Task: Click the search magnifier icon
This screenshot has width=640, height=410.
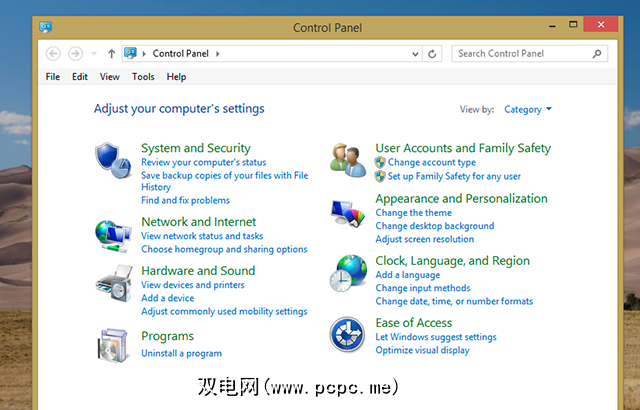Action: [x=597, y=53]
